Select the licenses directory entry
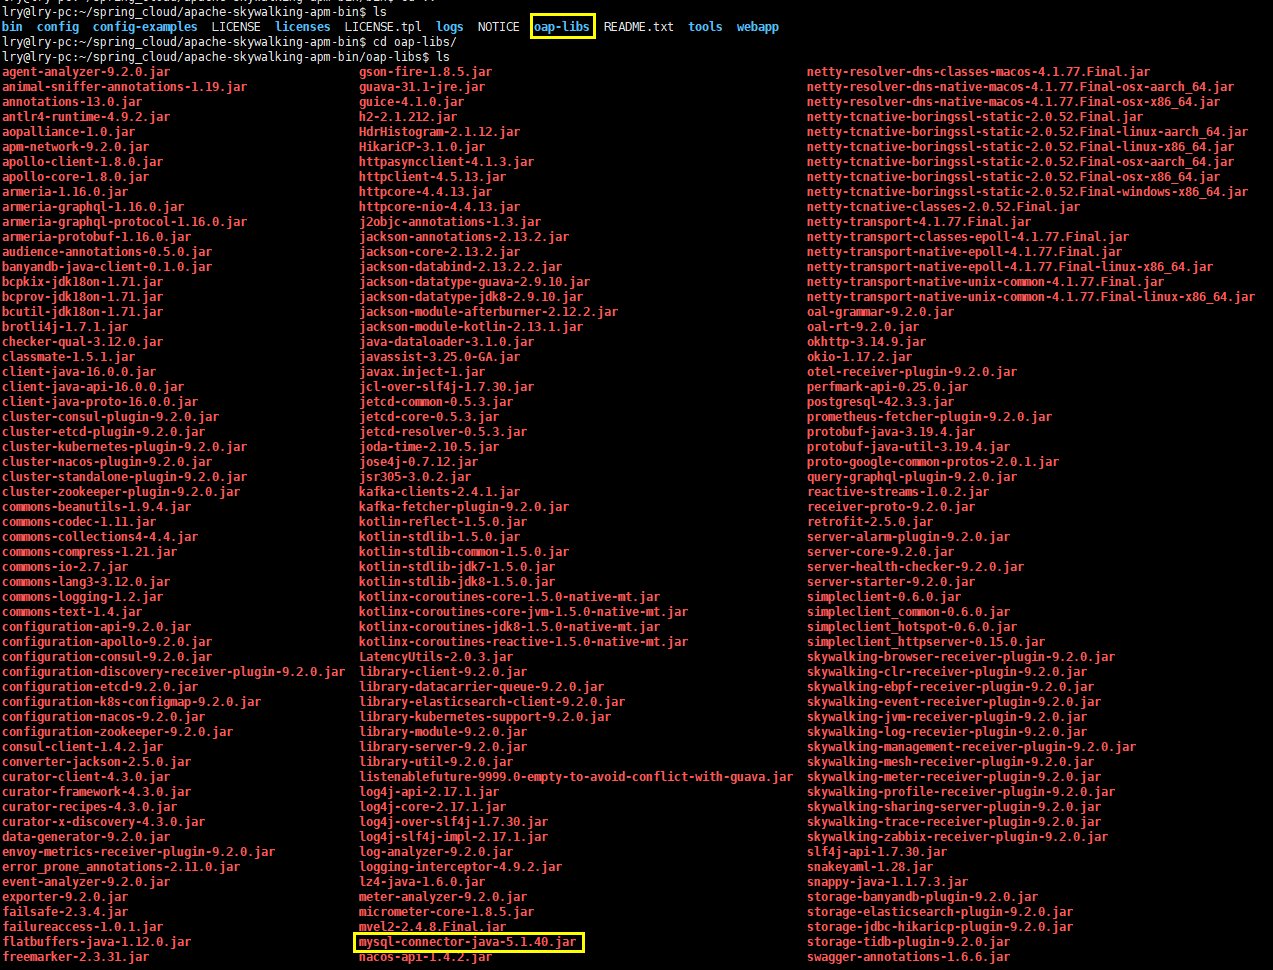The height and width of the screenshot is (970, 1273). point(303,27)
